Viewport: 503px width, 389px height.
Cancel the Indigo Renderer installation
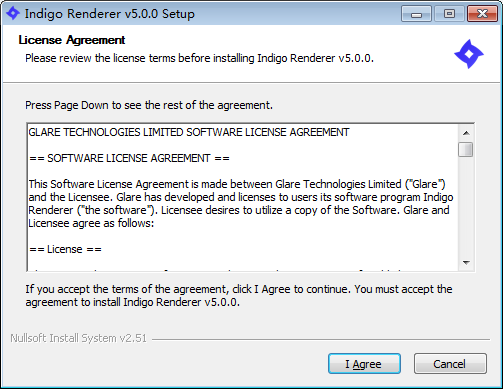450,364
